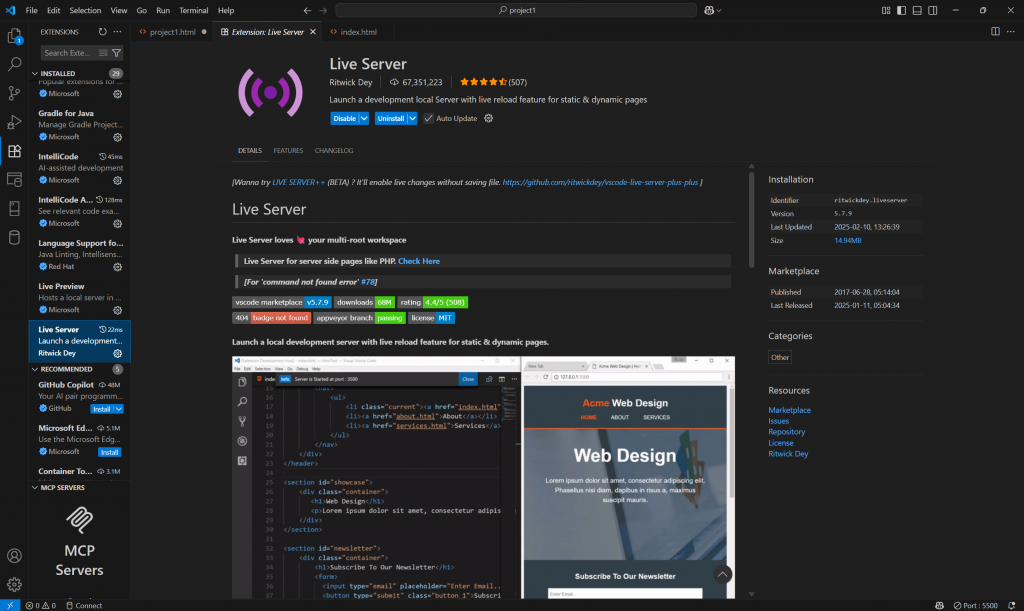
Task: Open the Changelog tab
Action: tap(334, 151)
